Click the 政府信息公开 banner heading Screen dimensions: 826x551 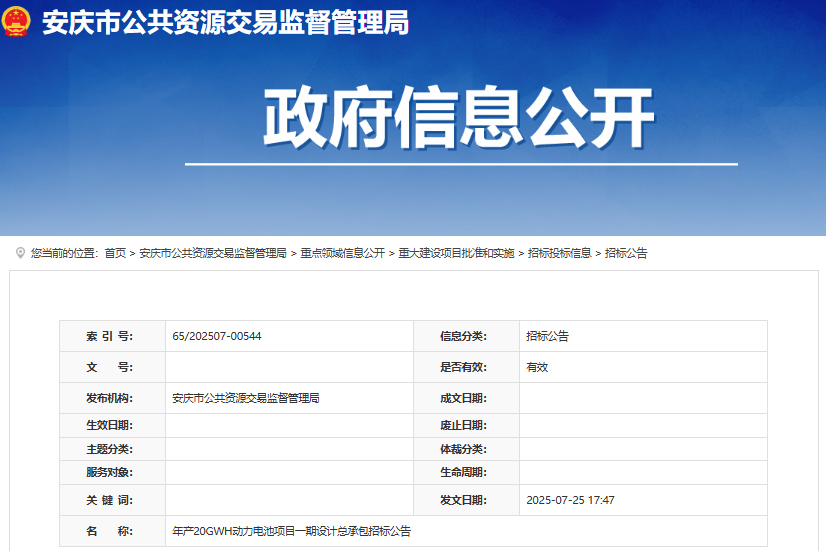click(x=459, y=119)
